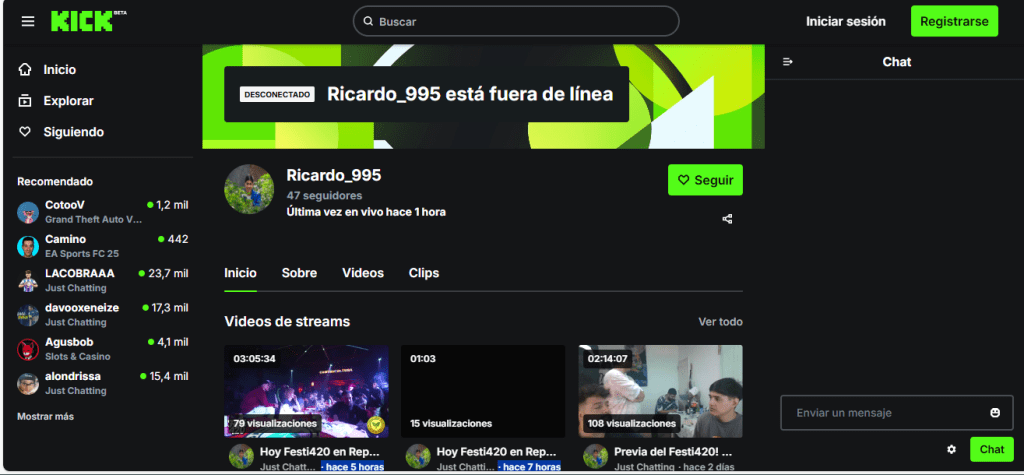1024x475 pixels.
Task: Switch to the Sobre tab
Action: (x=299, y=273)
